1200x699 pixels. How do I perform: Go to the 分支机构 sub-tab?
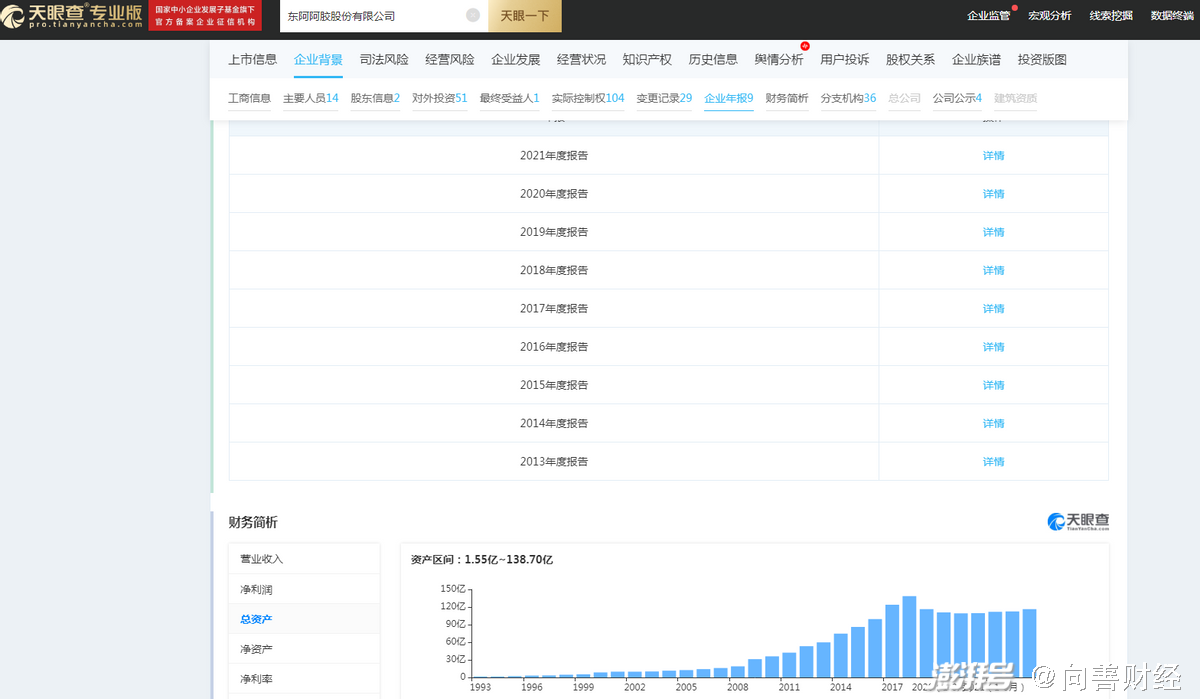coord(848,98)
